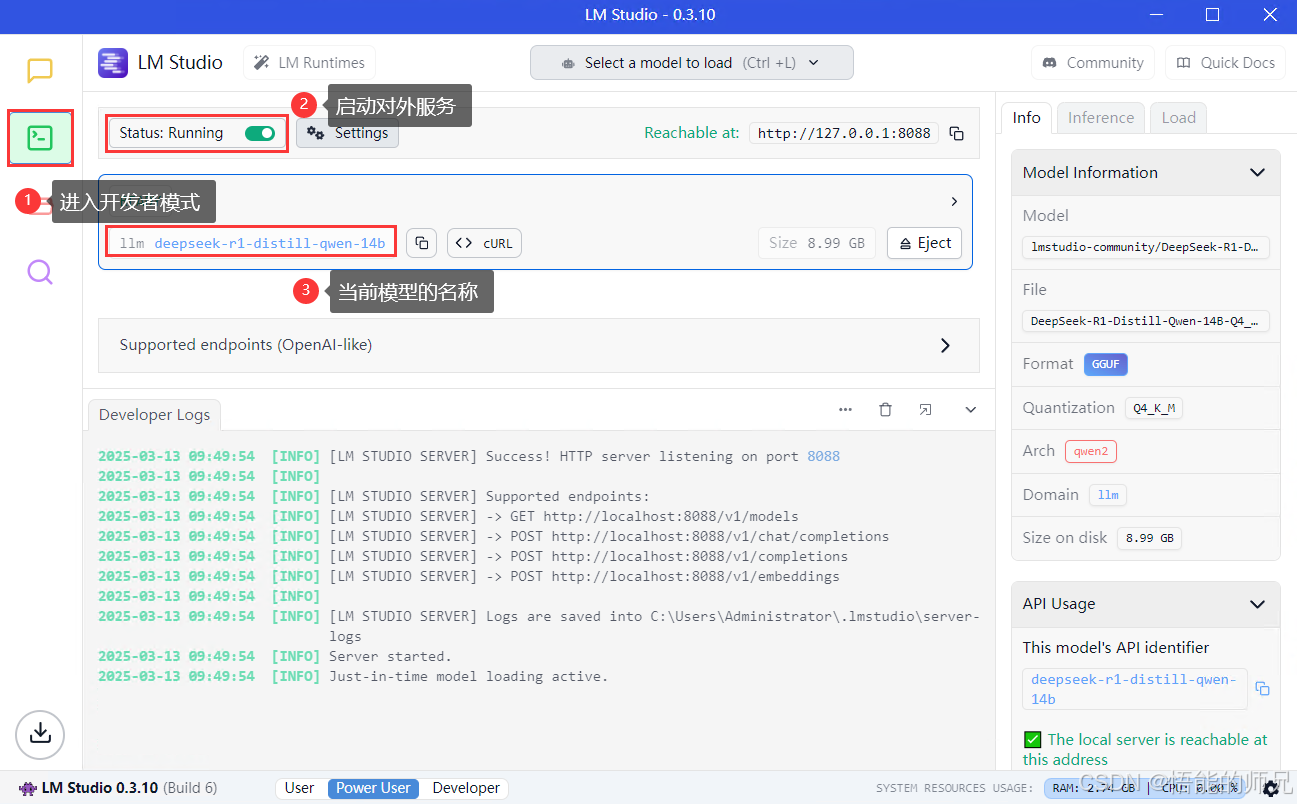Copy the API identifier in API Usage
Image resolution: width=1297 pixels, height=804 pixels.
click(1262, 689)
